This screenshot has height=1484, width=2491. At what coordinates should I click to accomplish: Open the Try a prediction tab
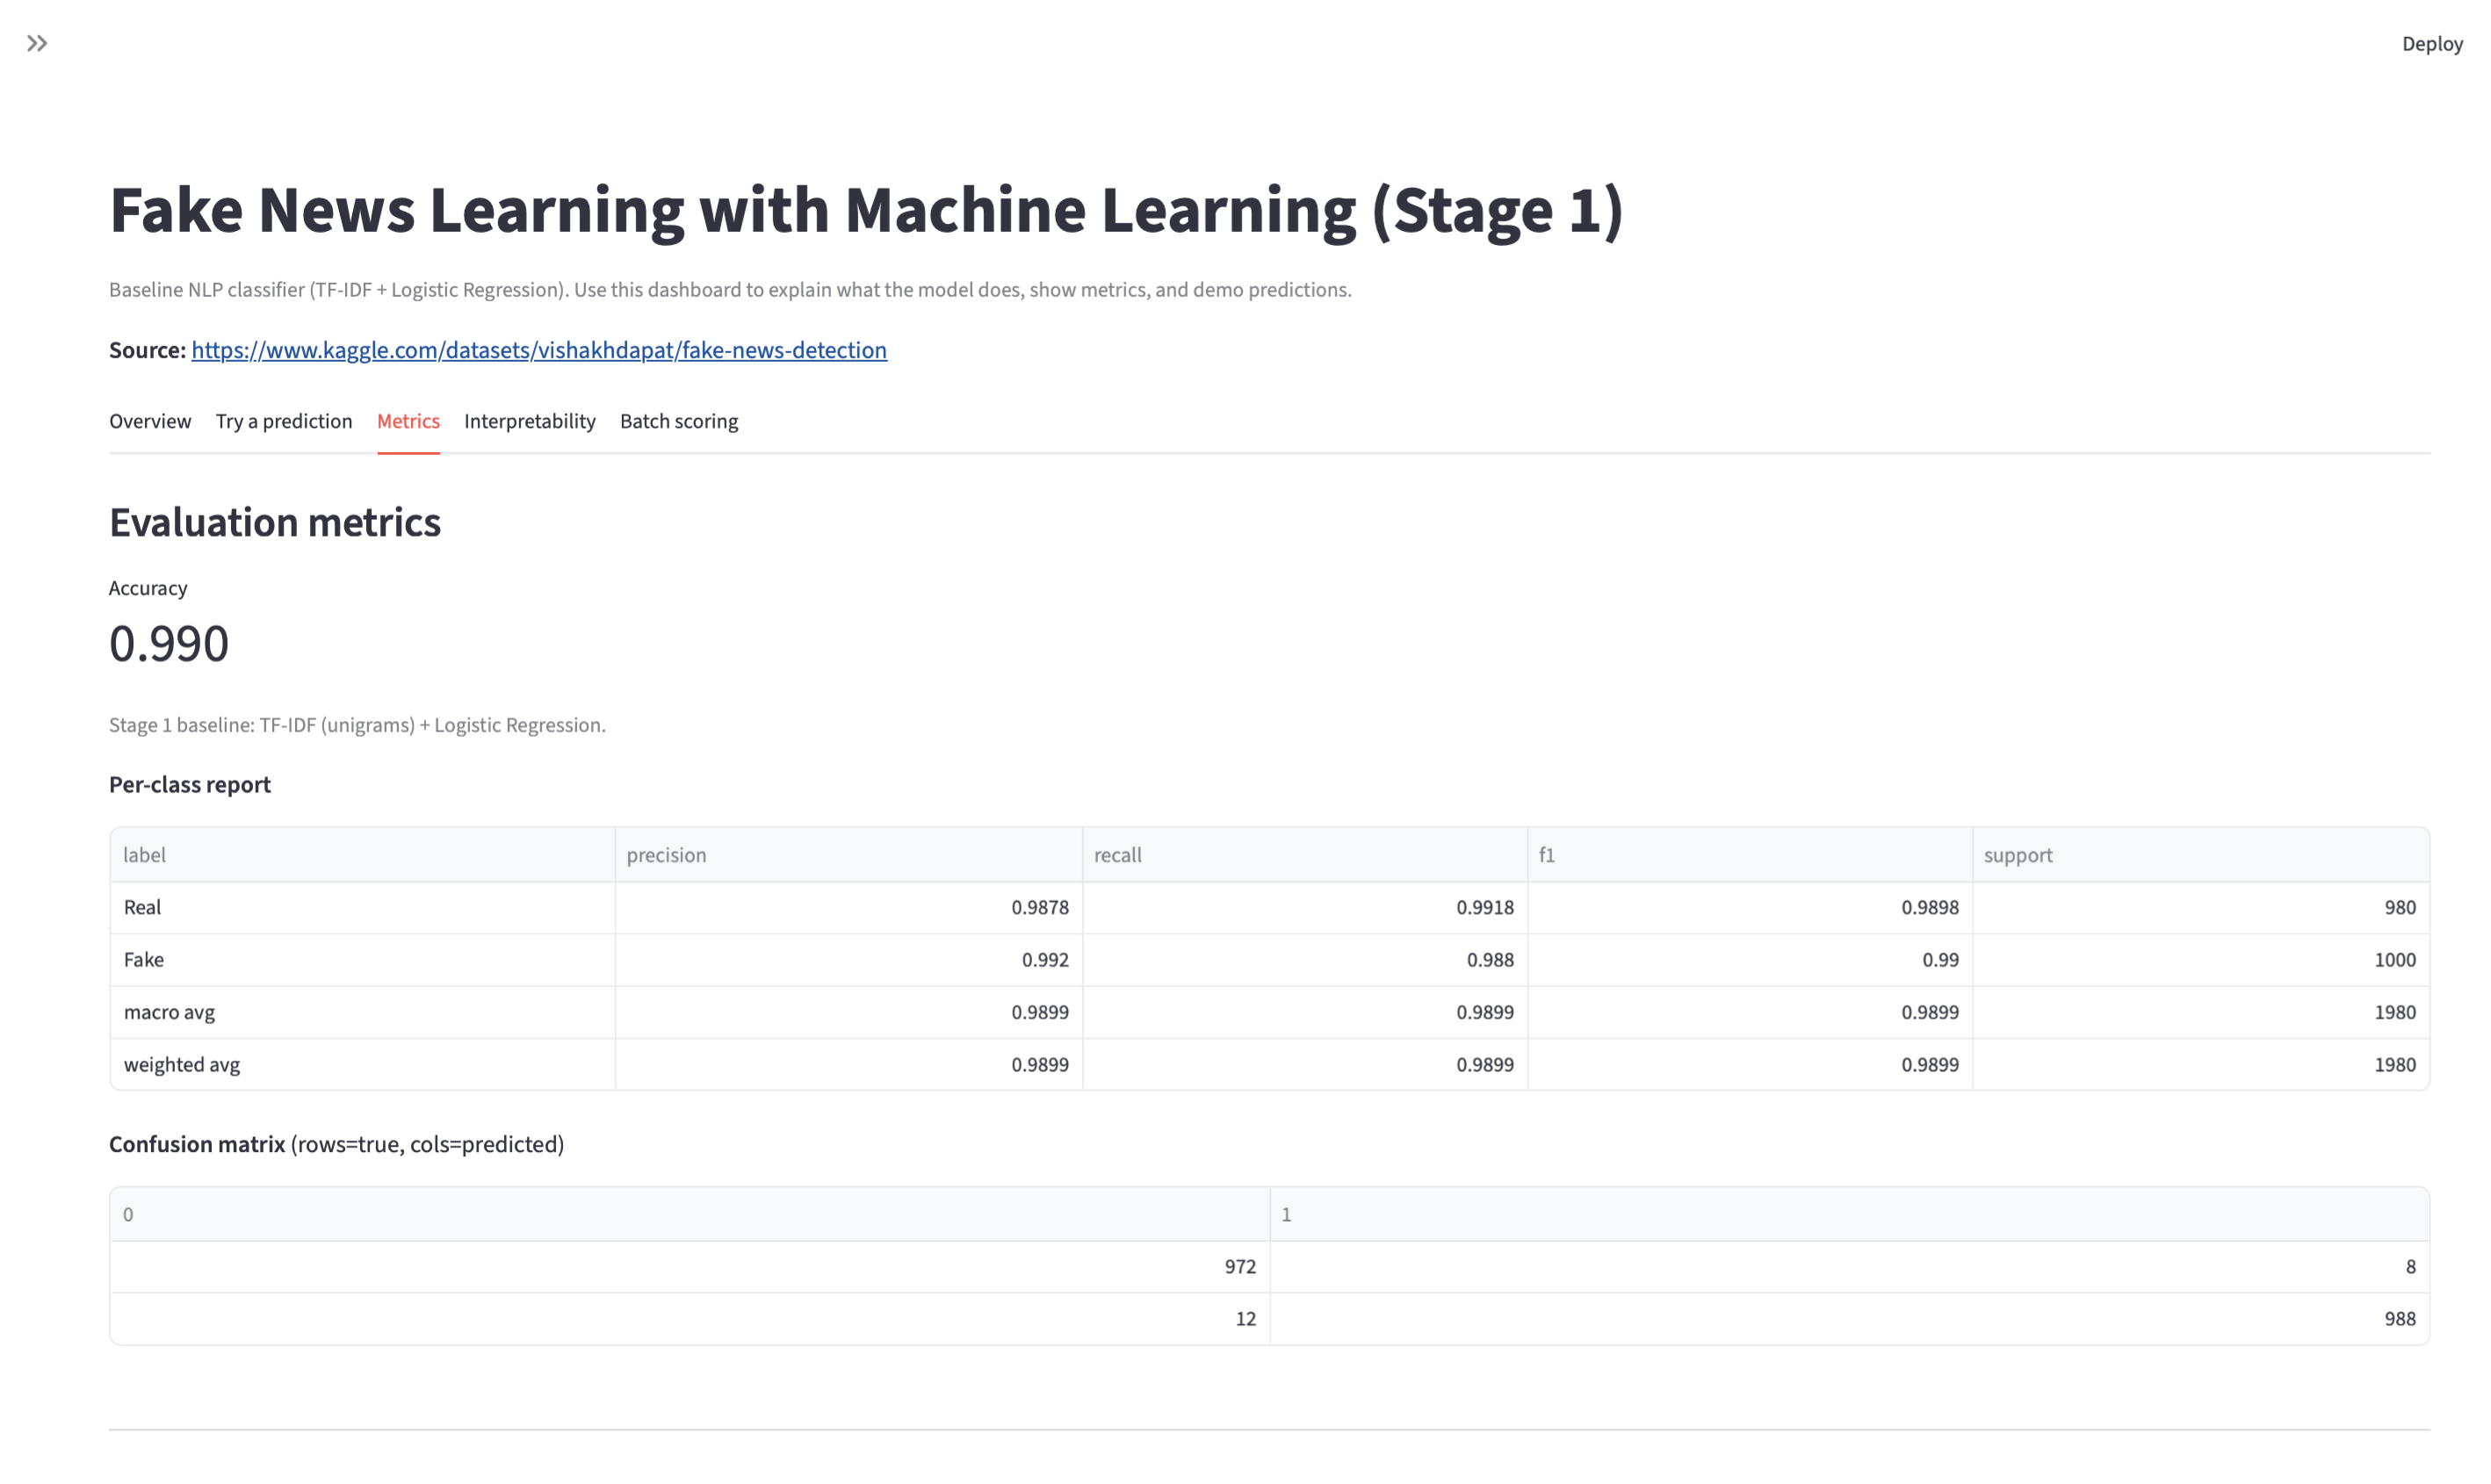click(284, 421)
